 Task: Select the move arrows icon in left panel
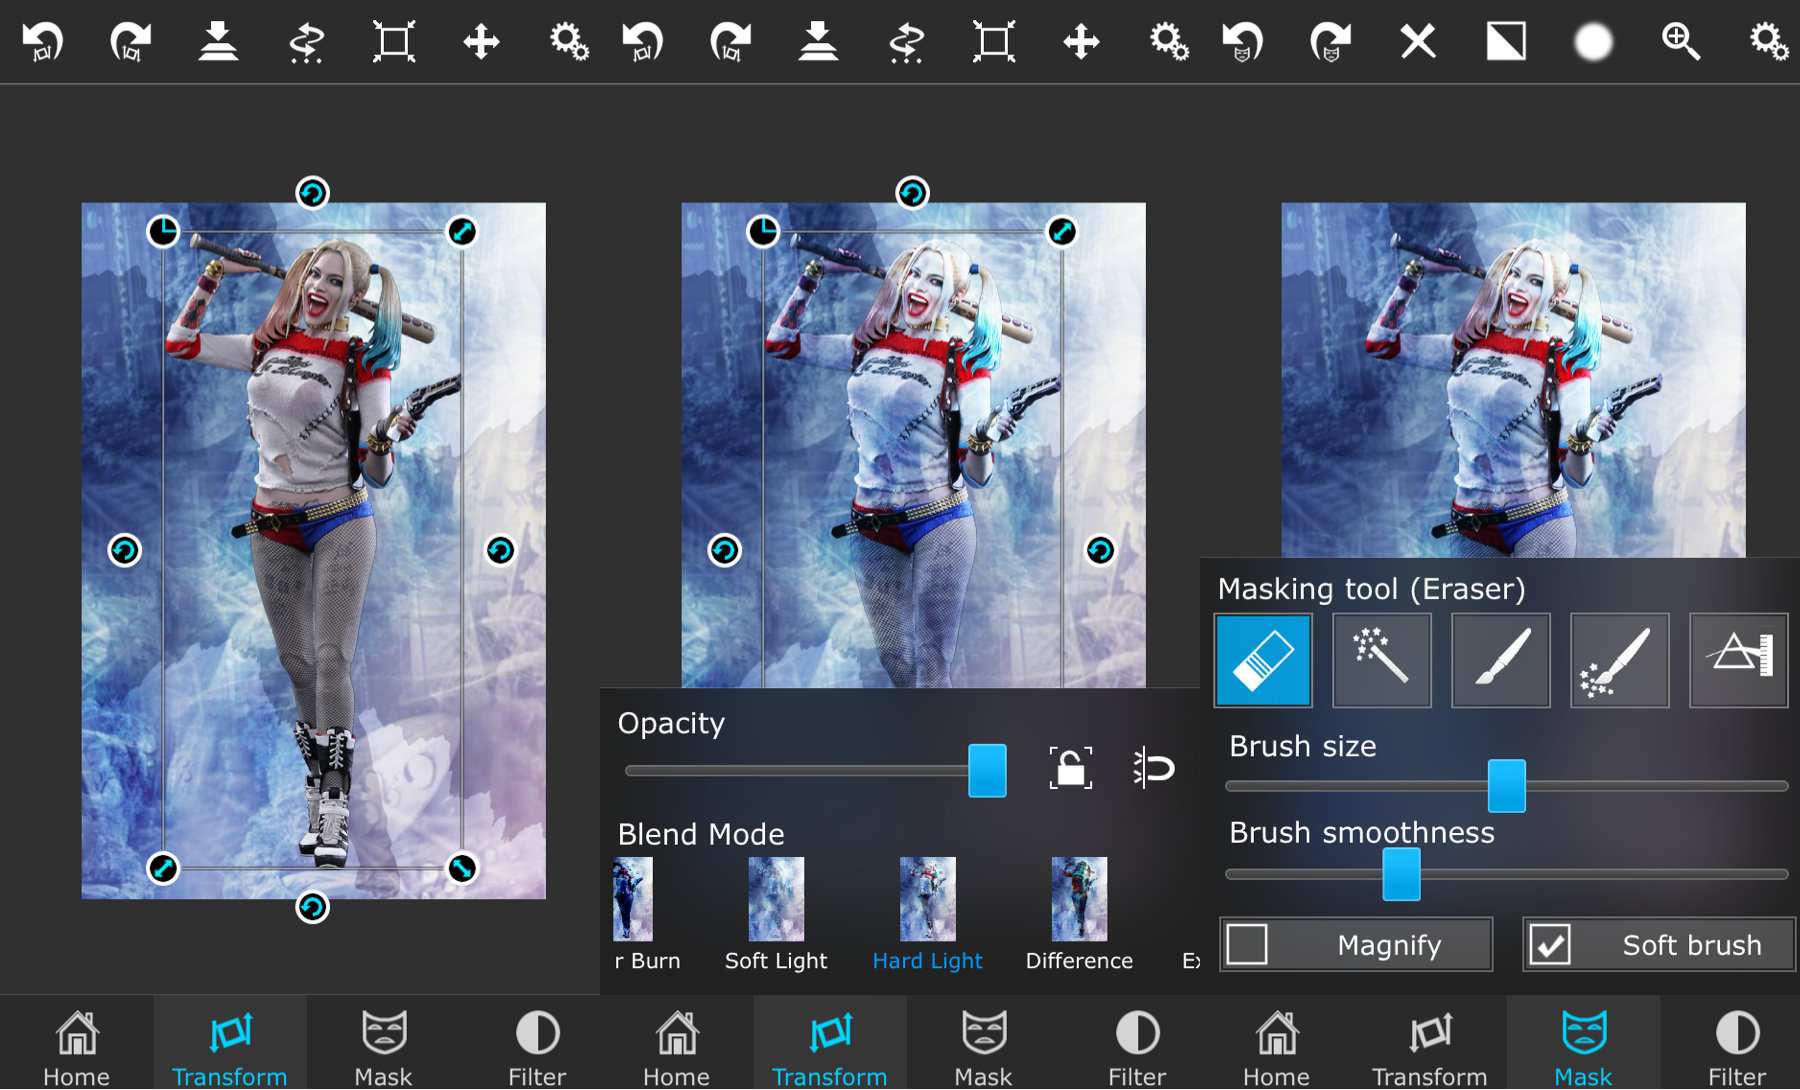click(481, 42)
